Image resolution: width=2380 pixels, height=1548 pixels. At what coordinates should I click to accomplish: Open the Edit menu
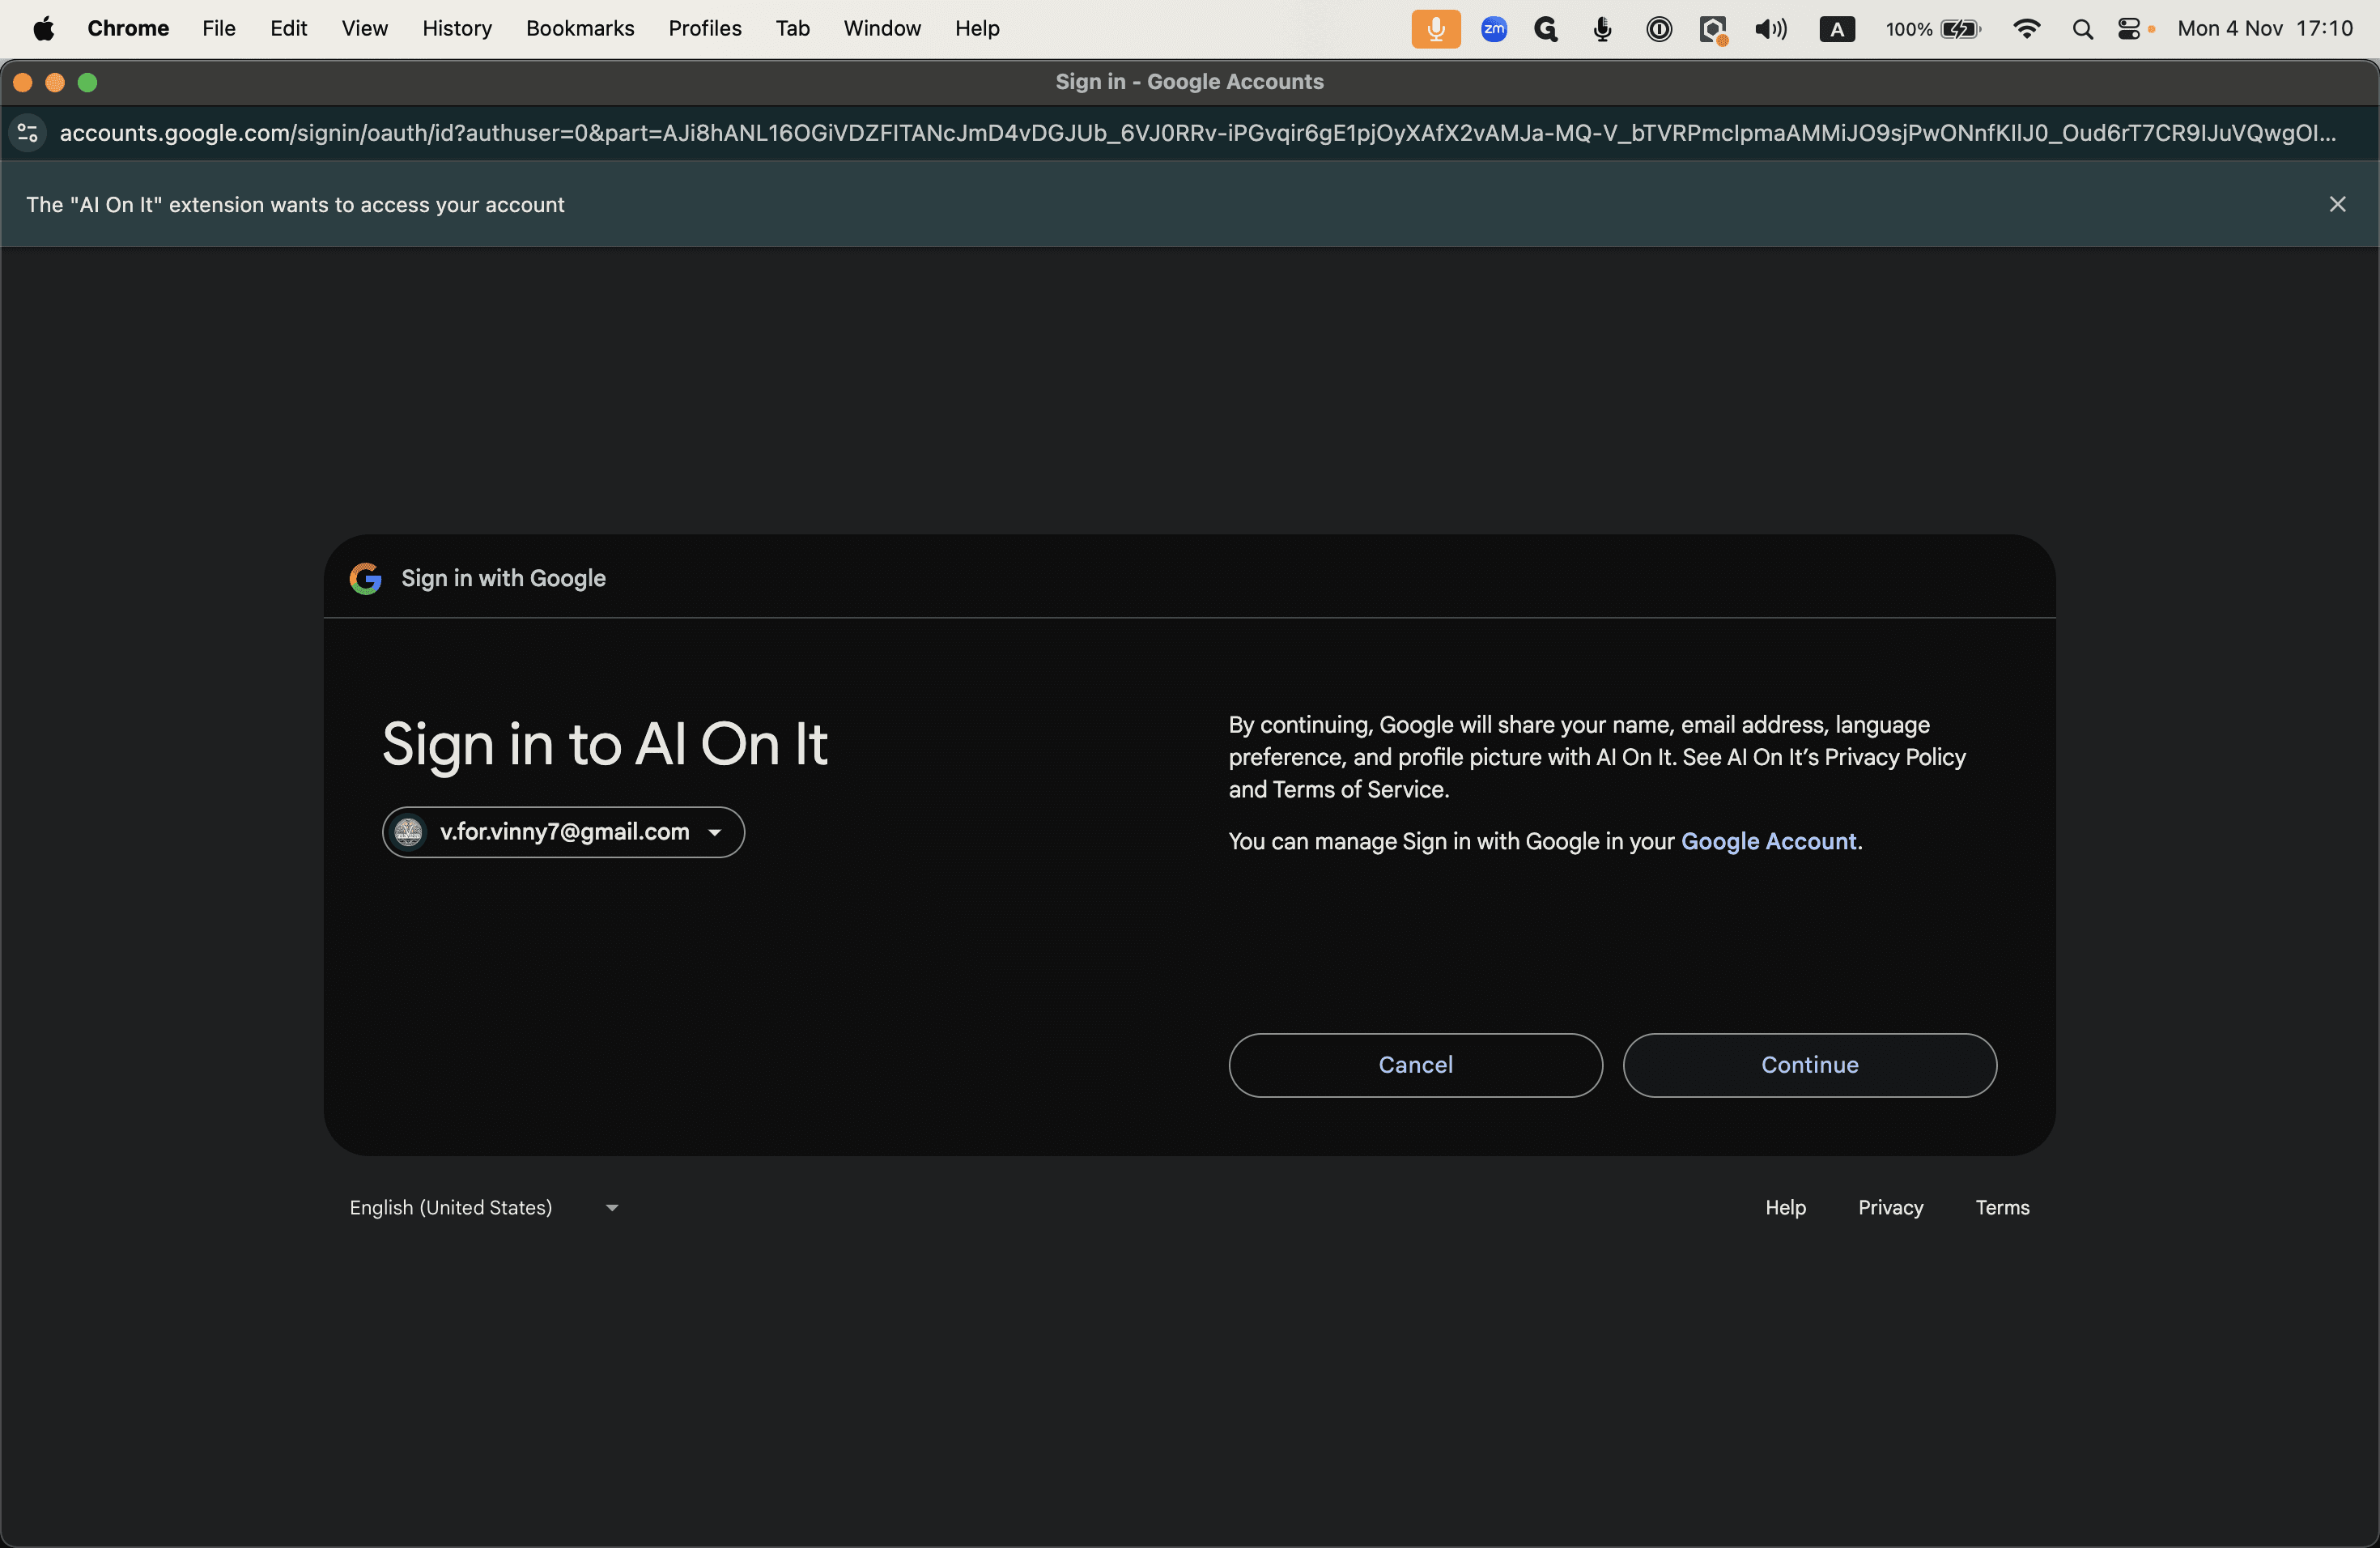[x=288, y=28]
